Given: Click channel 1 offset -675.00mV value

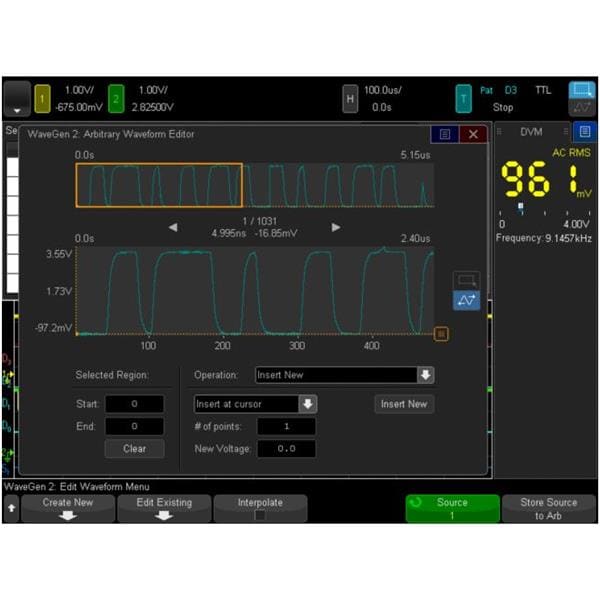Looking at the screenshot, I should pyautogui.click(x=79, y=107).
